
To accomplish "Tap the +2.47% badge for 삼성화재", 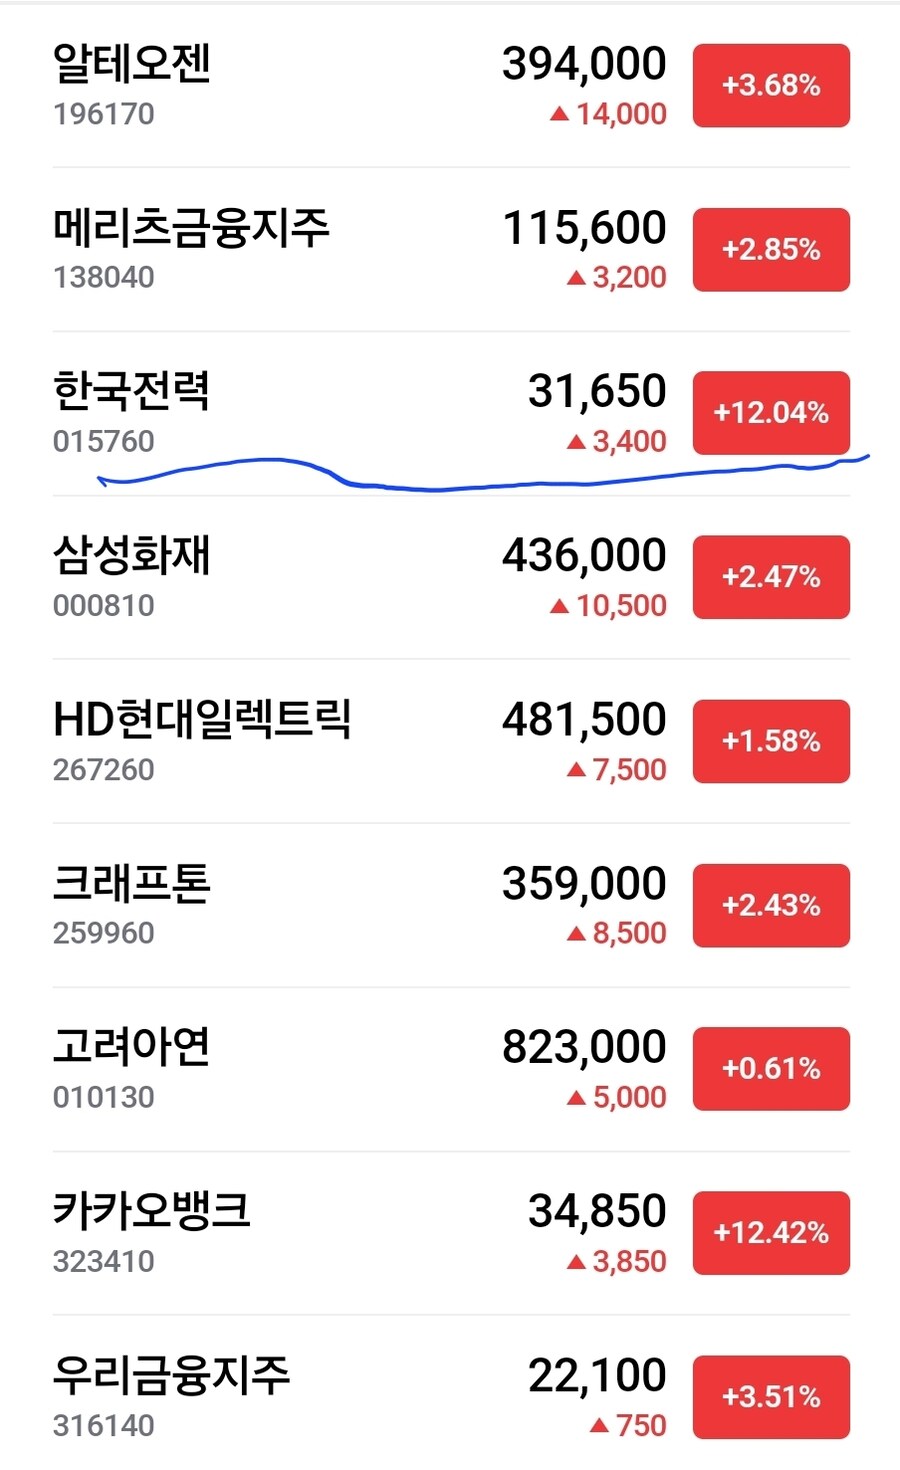I will [771, 578].
